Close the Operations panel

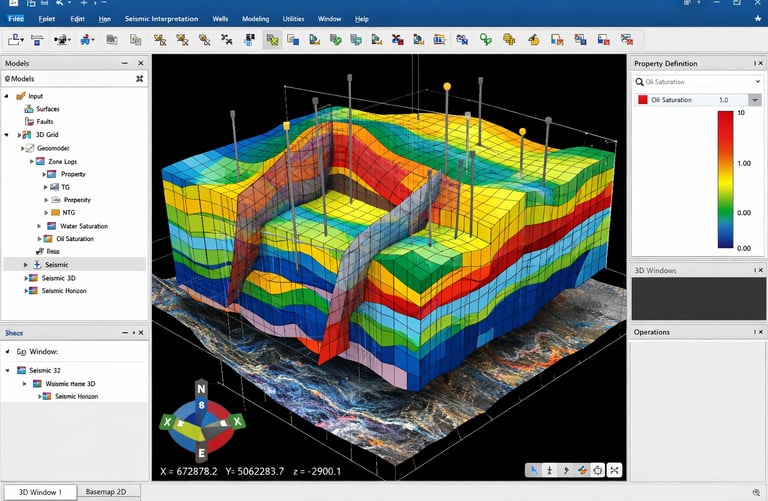pos(761,332)
